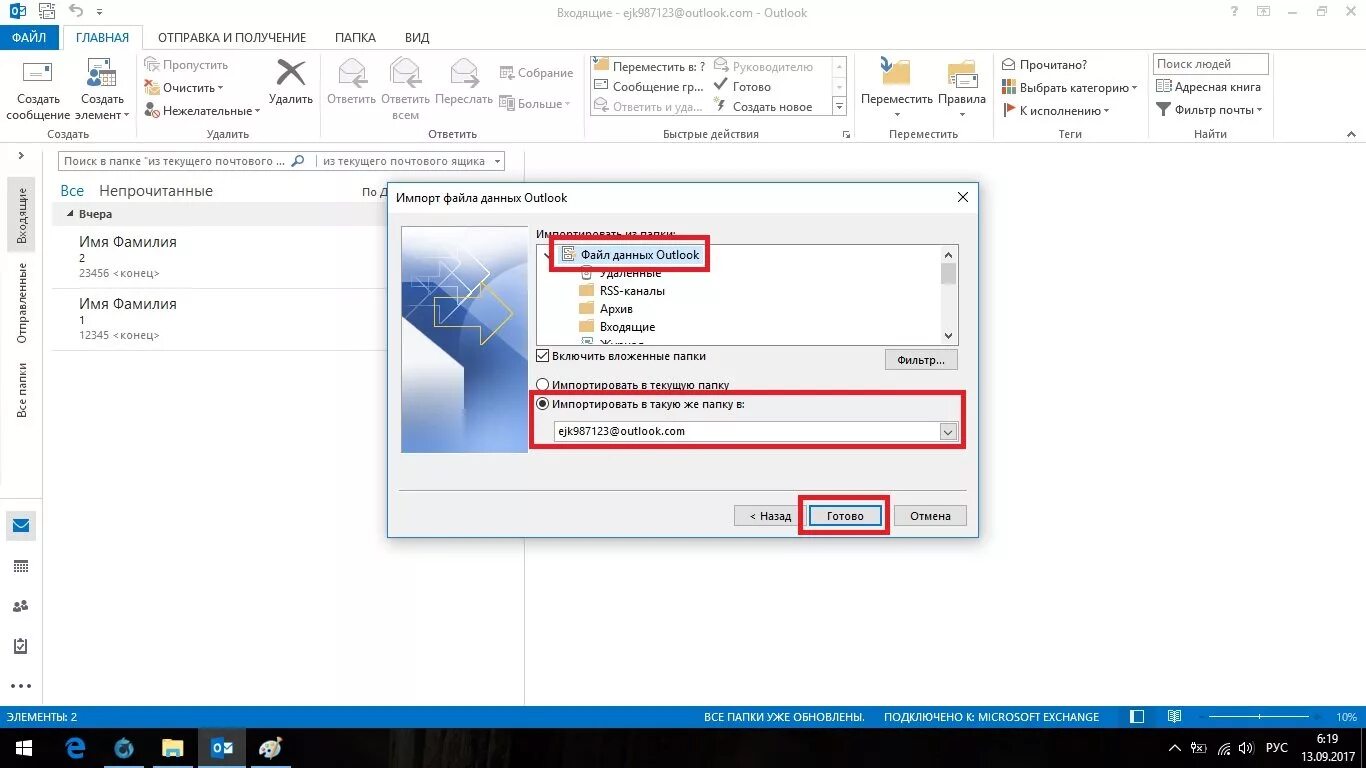Expand the folder pane chevron

[21, 156]
